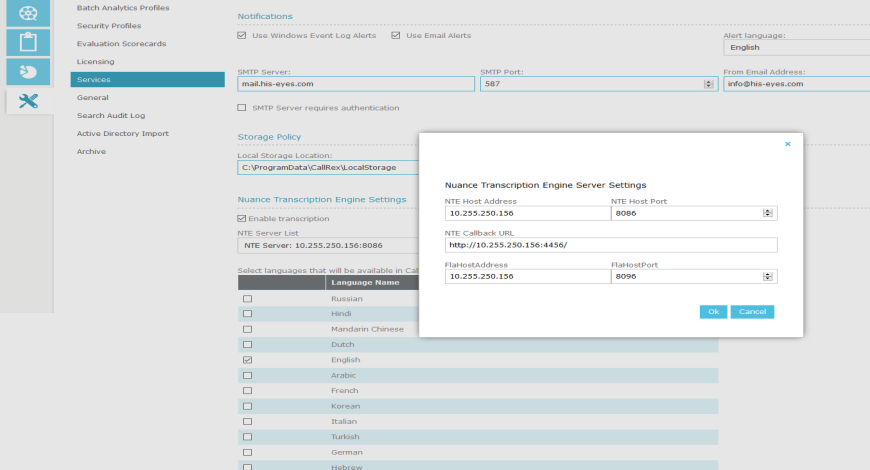The width and height of the screenshot is (870, 470).
Task: Toggle Use Windows Event Log Alerts
Action: [x=242, y=36]
